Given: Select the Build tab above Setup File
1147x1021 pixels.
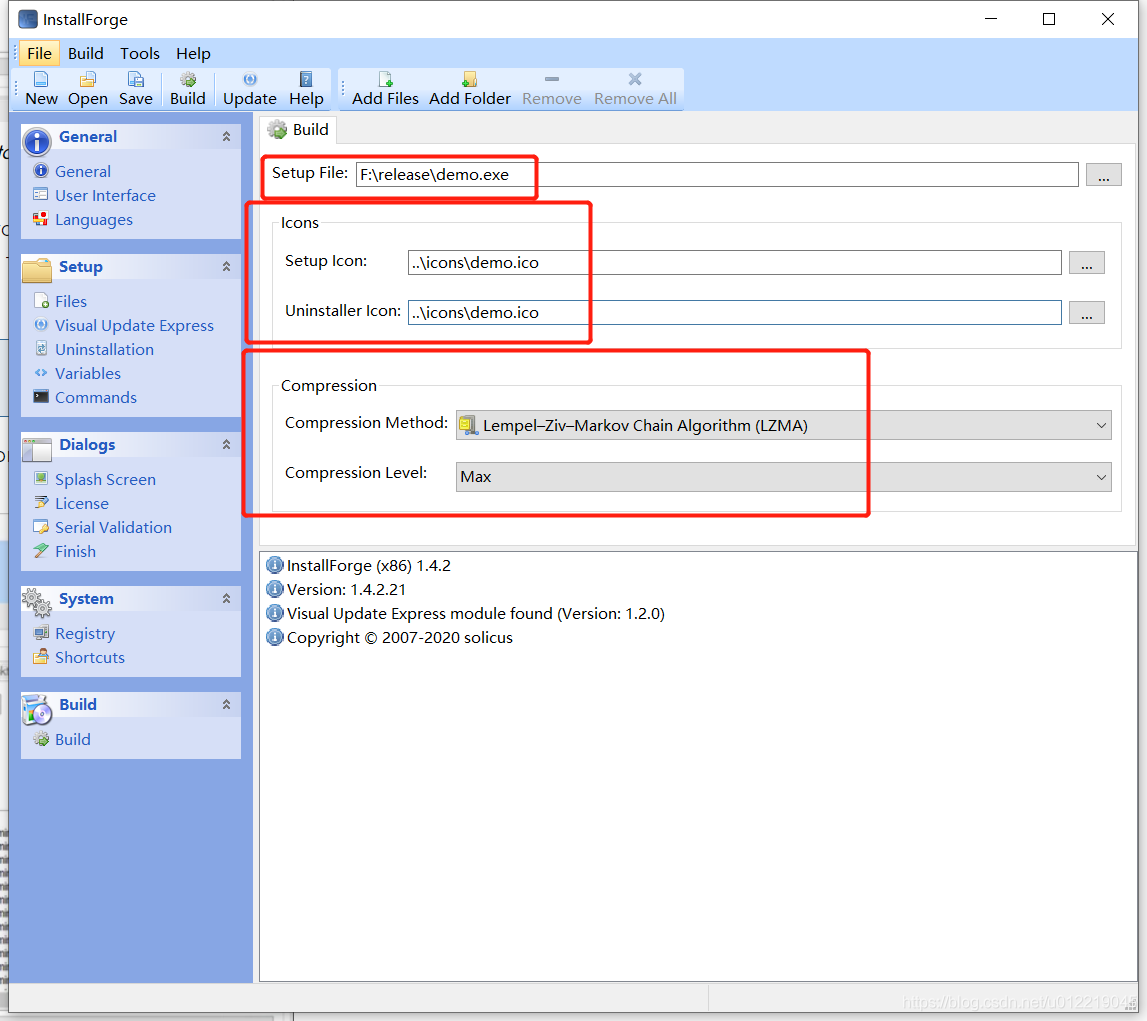Looking at the screenshot, I should (x=298, y=129).
